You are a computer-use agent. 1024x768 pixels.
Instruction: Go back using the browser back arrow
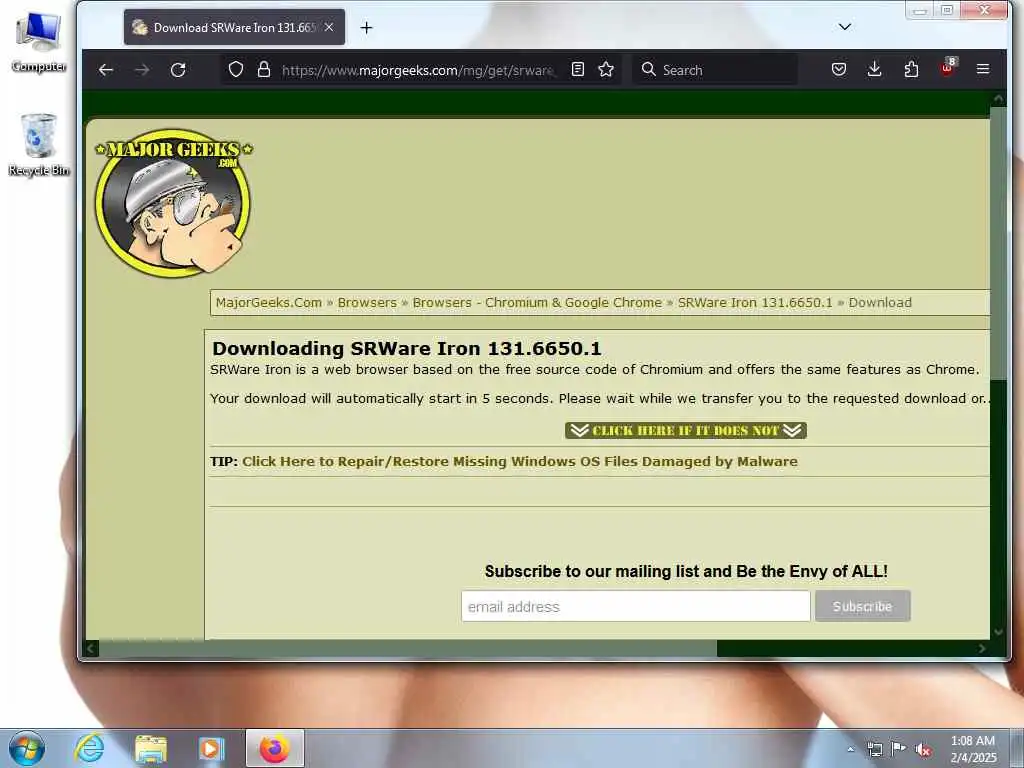(106, 70)
